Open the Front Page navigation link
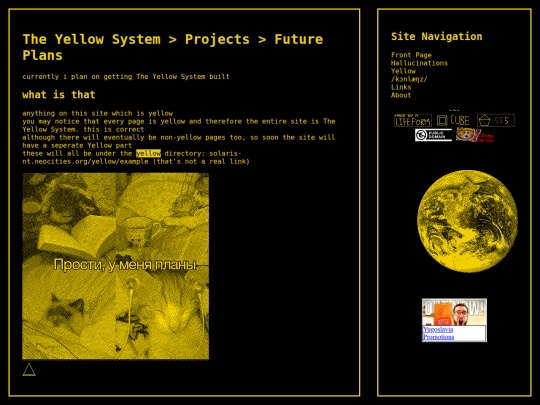The image size is (540, 405). pyautogui.click(x=411, y=55)
